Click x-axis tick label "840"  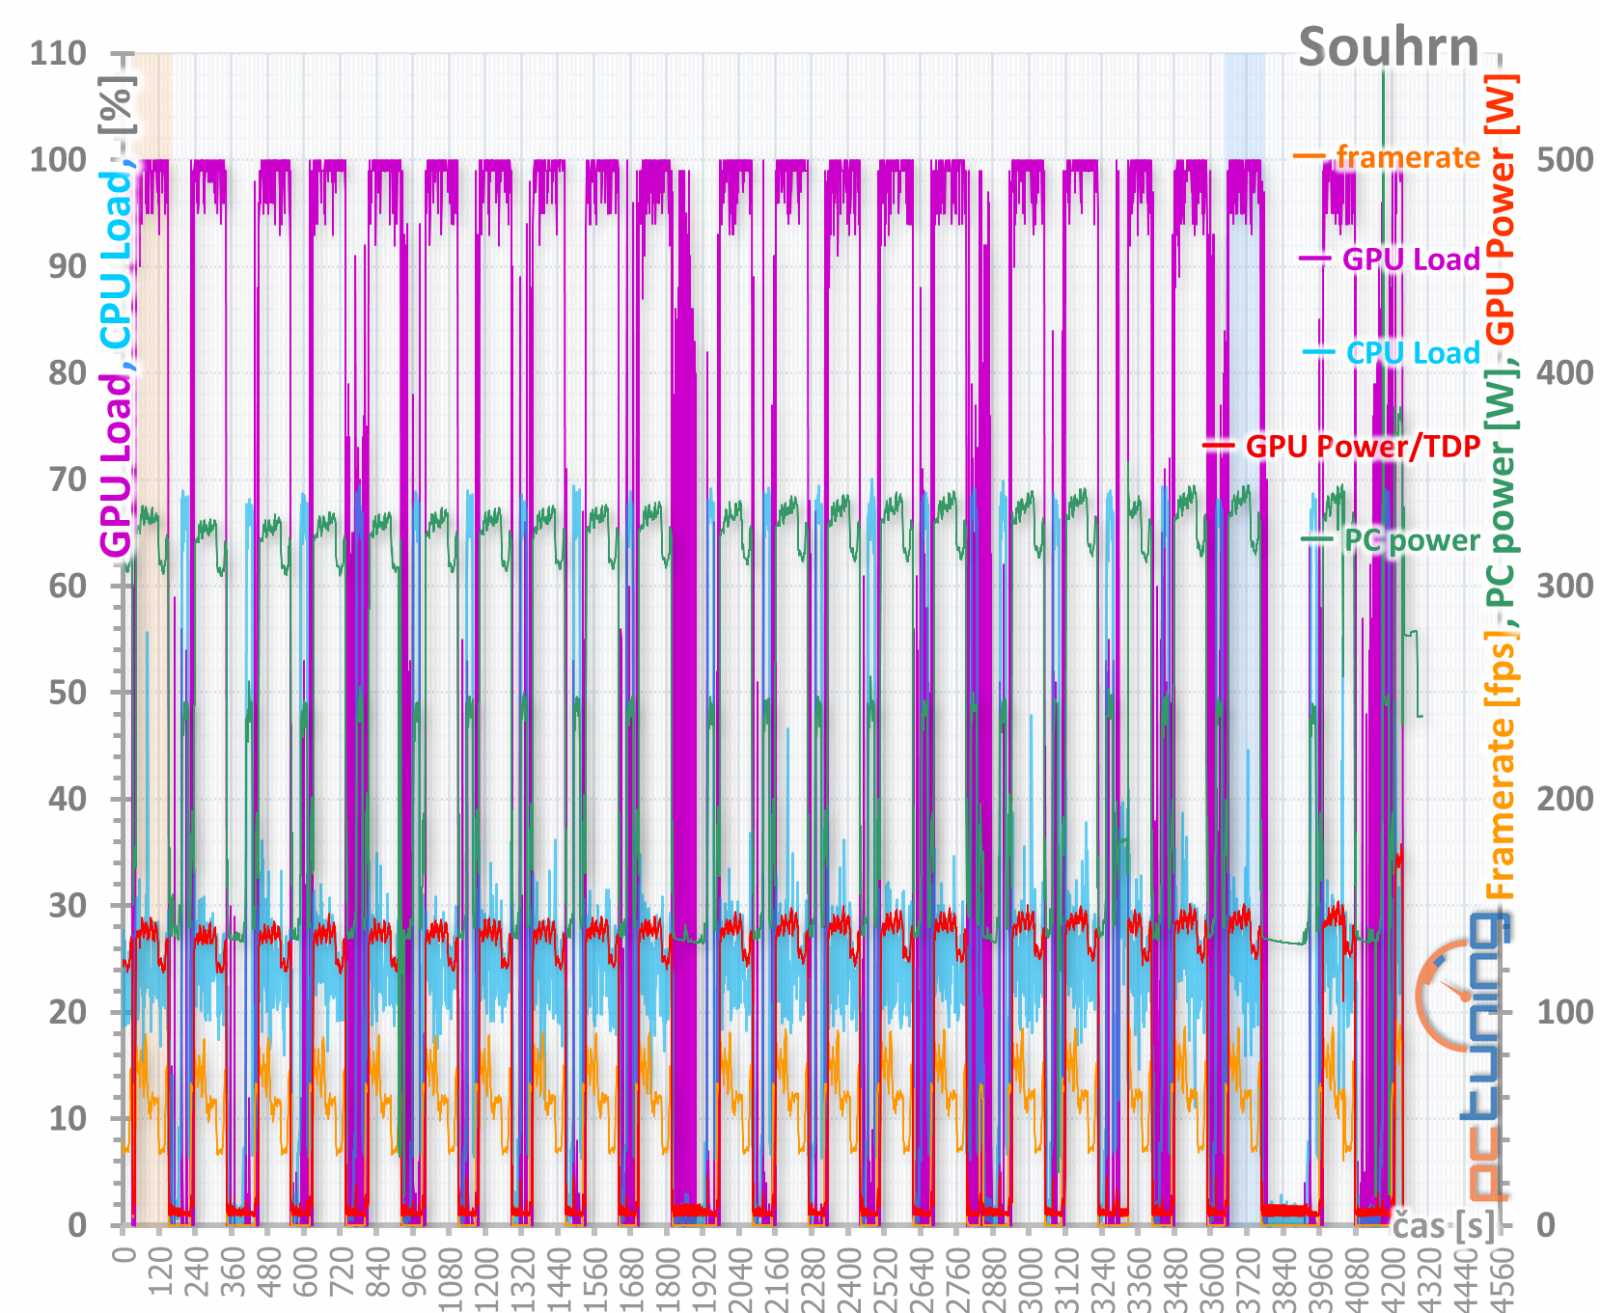(x=377, y=1274)
